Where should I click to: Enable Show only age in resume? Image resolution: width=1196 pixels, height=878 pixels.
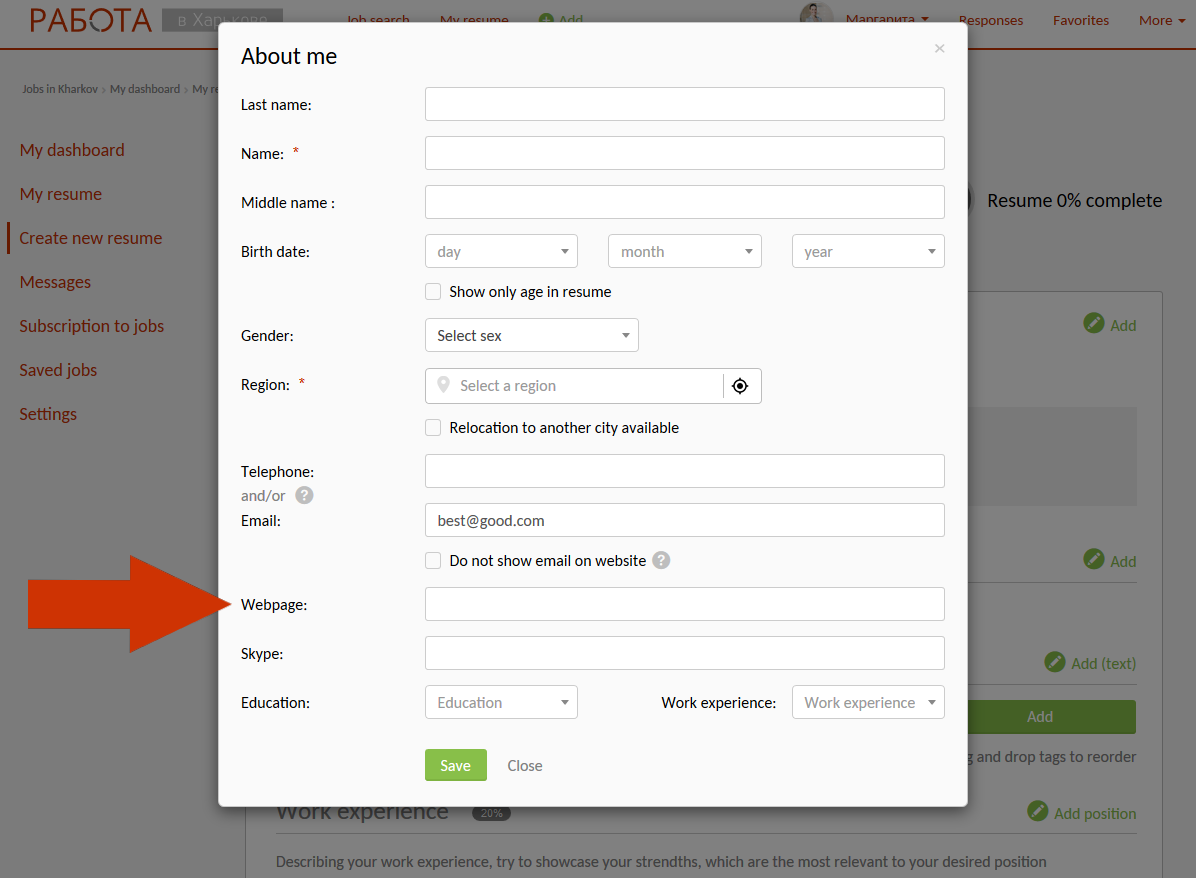pos(433,292)
